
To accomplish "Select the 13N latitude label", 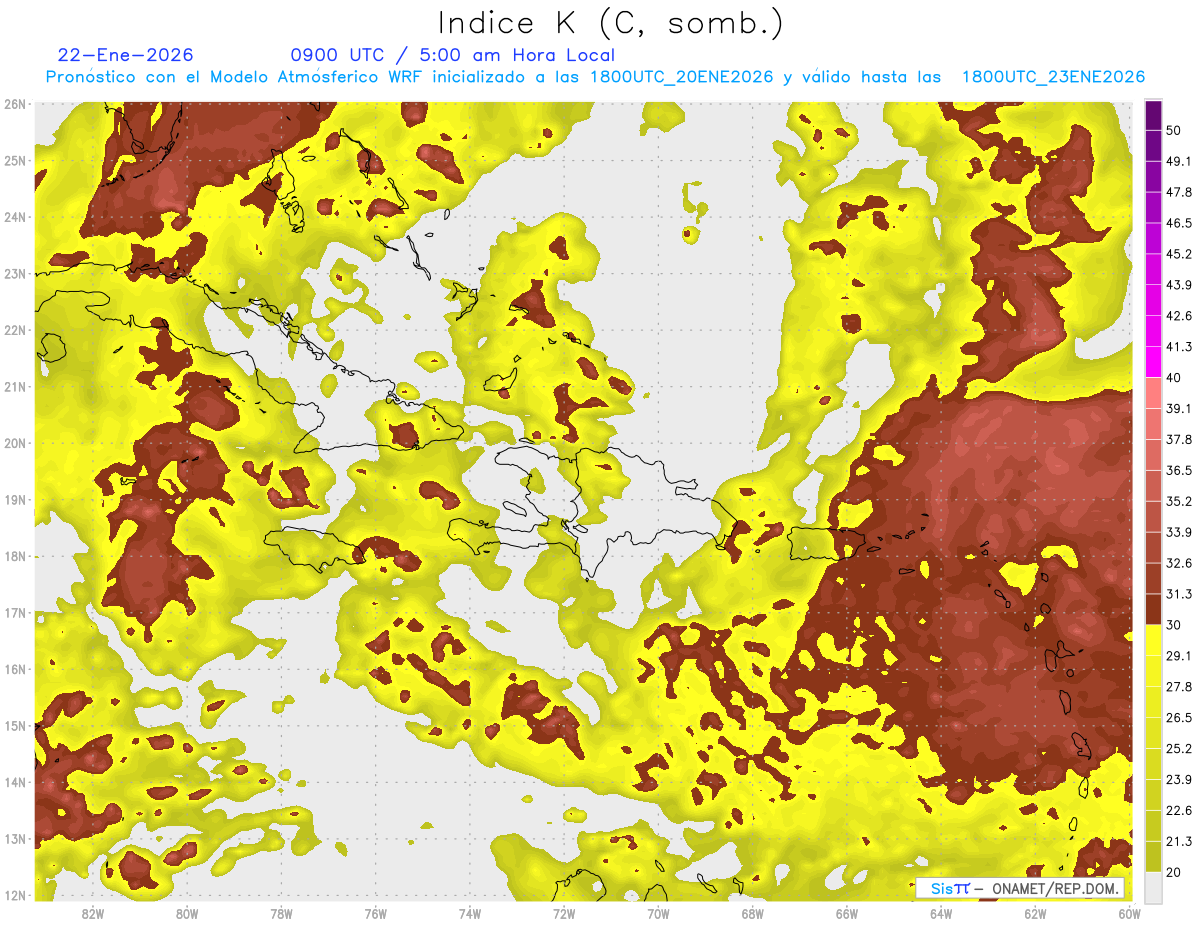I will coord(14,839).
